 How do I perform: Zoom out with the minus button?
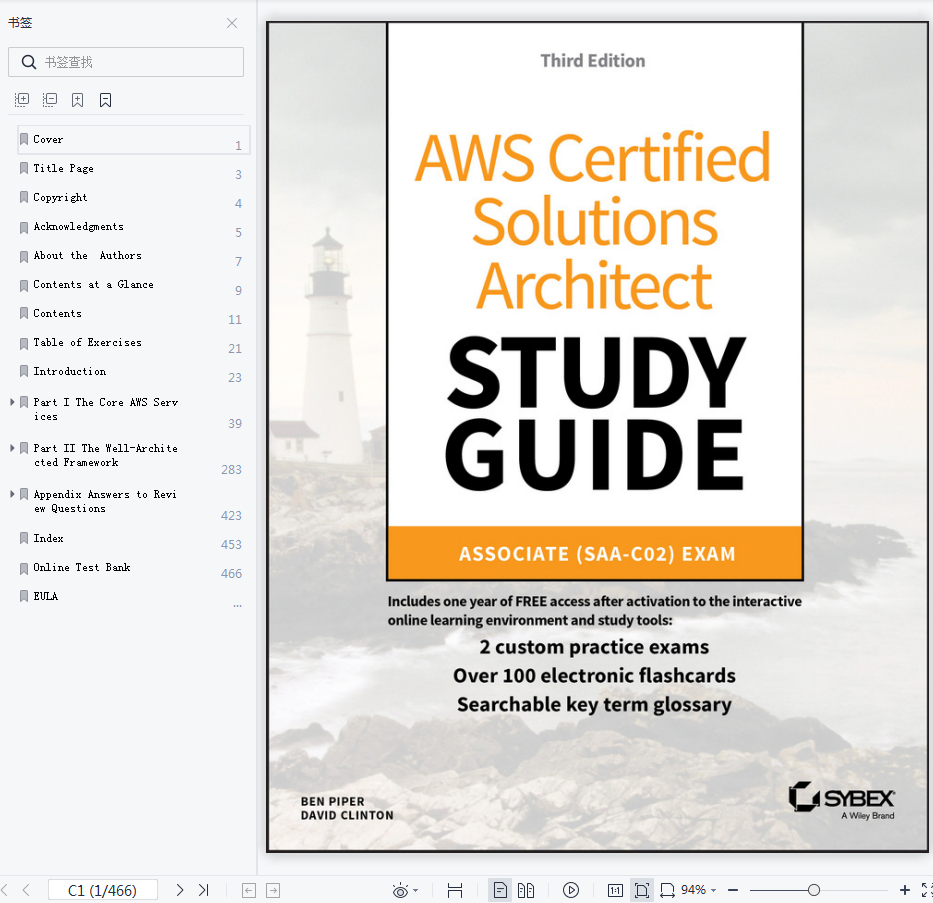(733, 891)
